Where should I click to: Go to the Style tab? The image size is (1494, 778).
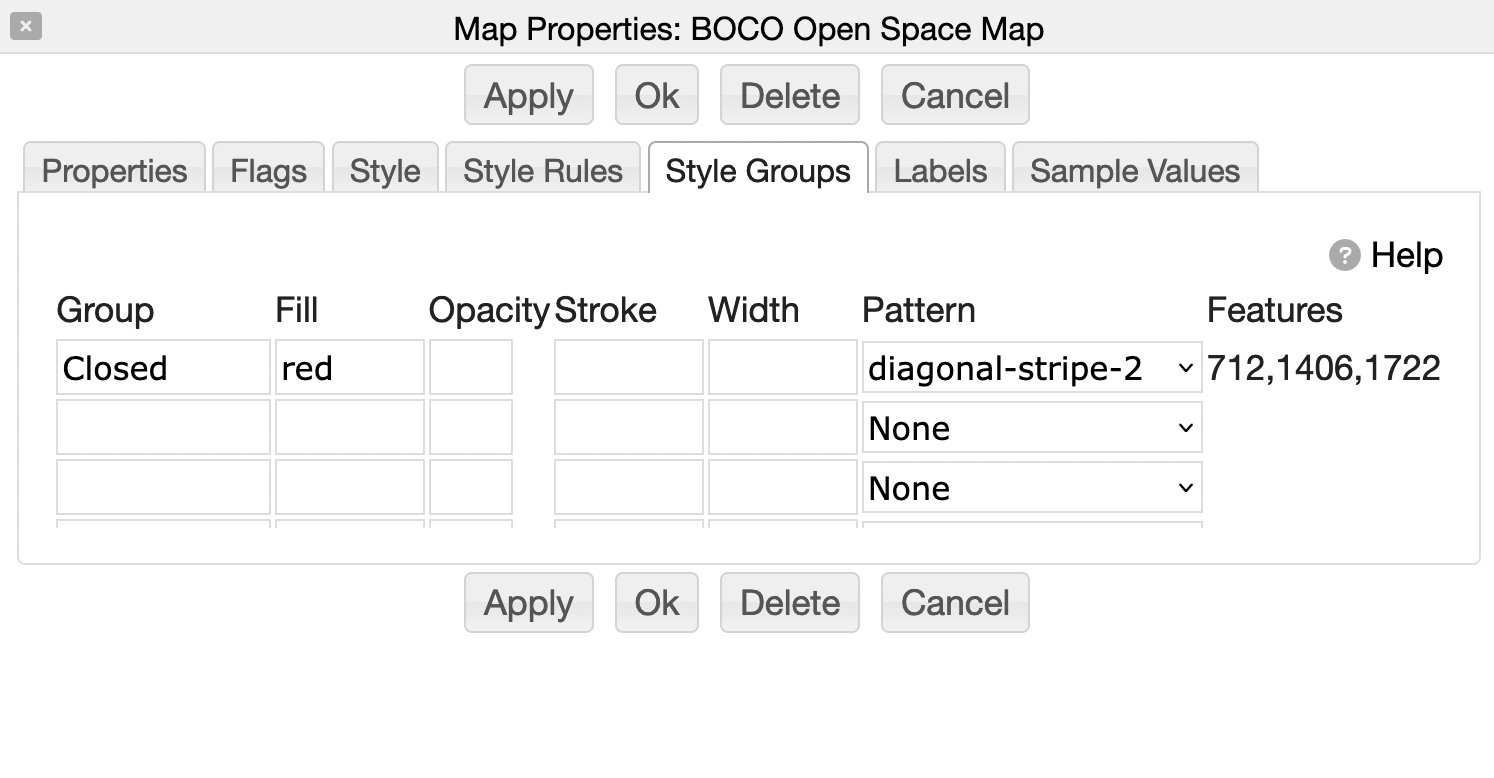tap(385, 170)
